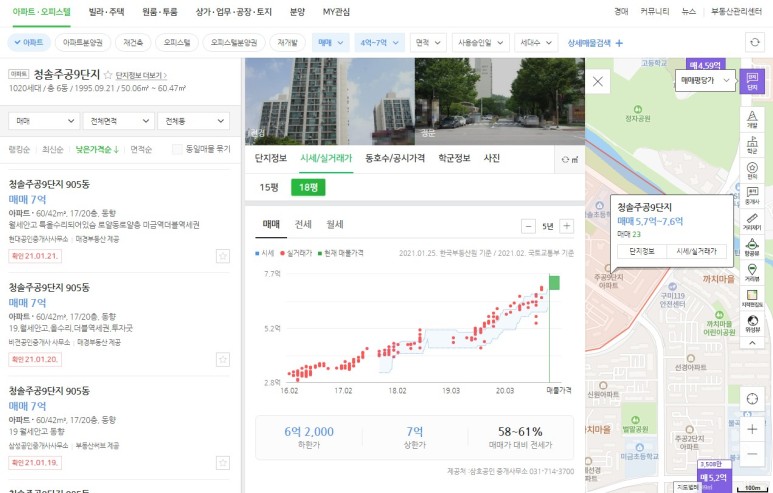Favorite the 청솔주공9단지 complex star
This screenshot has width=773, height=493.
(108, 75)
